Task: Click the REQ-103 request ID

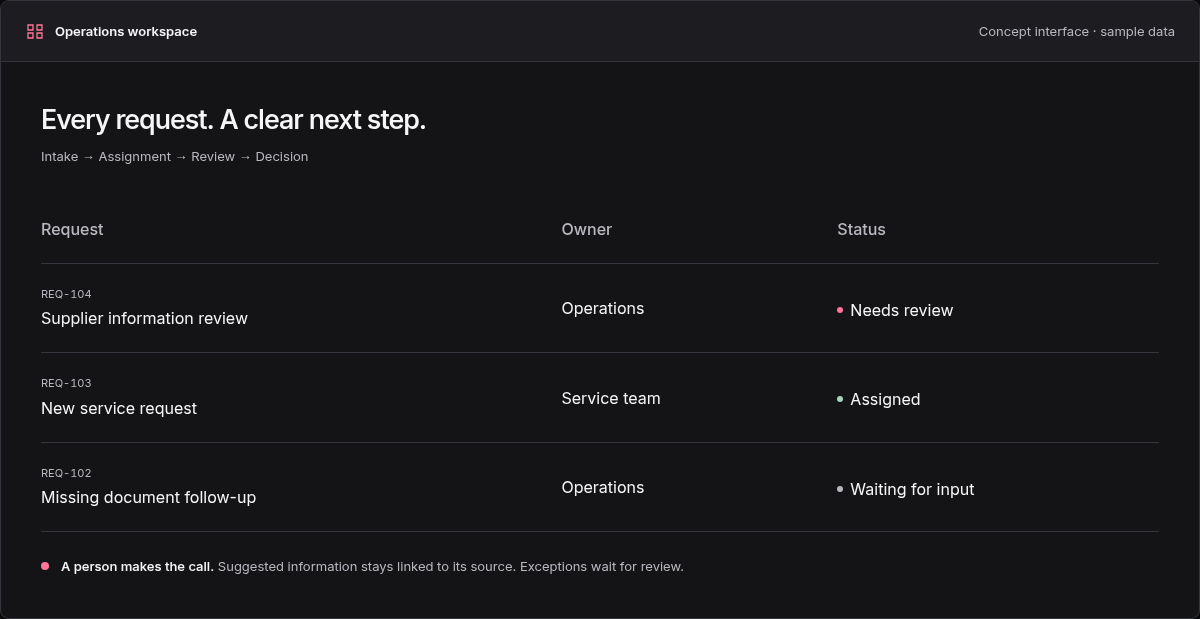Action: pyautogui.click(x=66, y=383)
